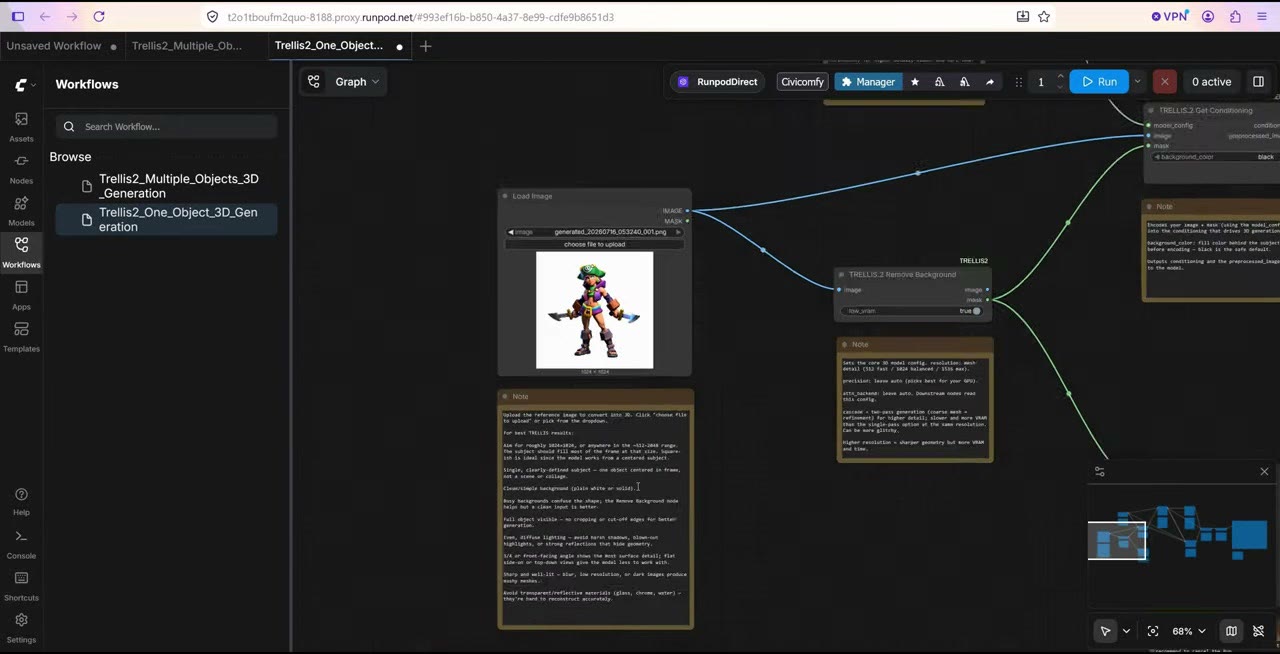This screenshot has height=654, width=1280.
Task: Click the Run button
Action: pos(1099,82)
